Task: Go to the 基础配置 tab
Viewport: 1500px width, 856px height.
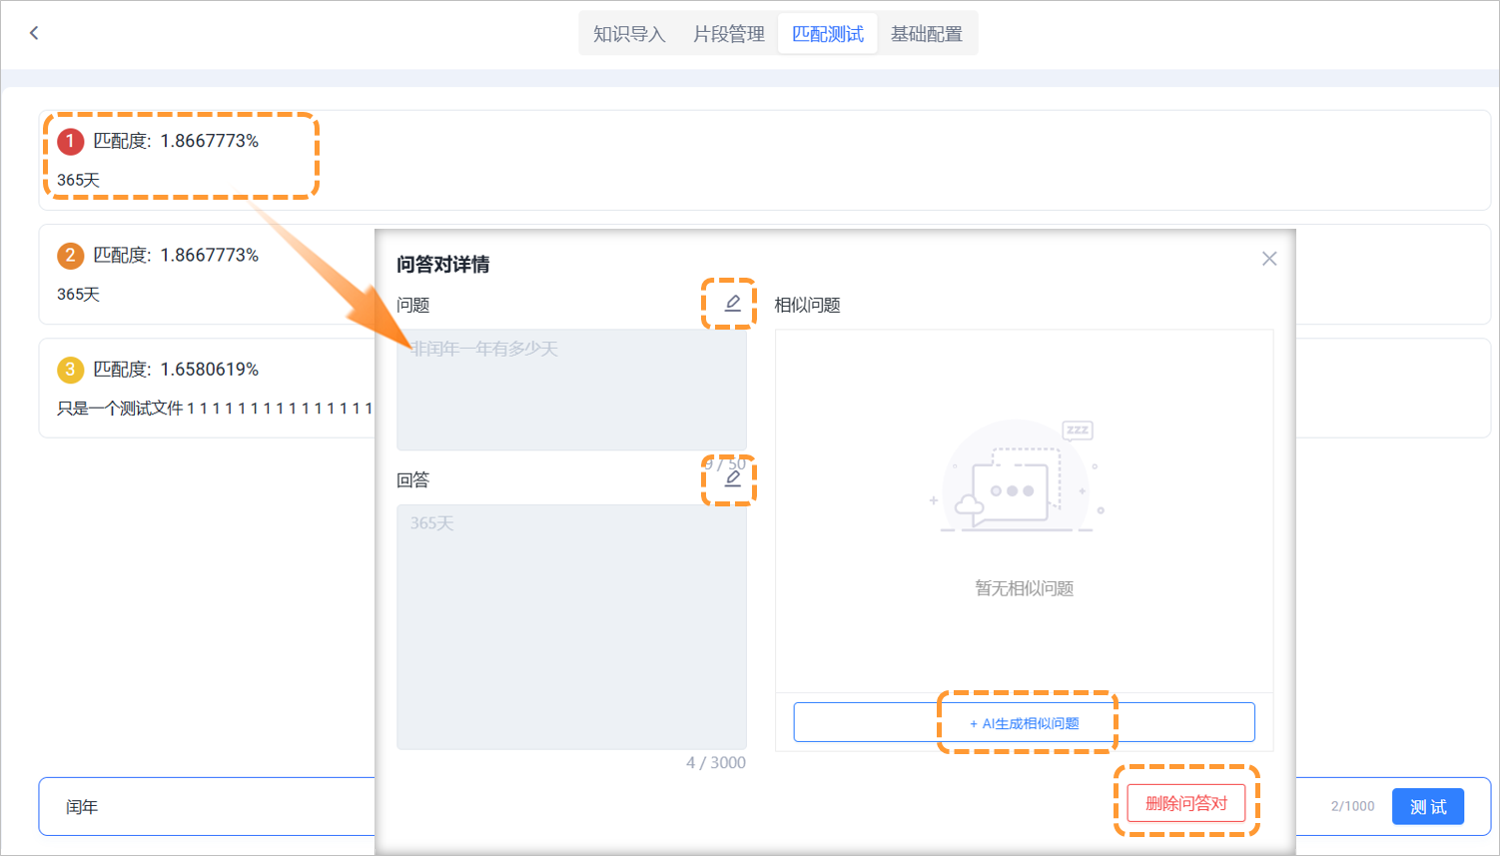Action: pyautogui.click(x=926, y=34)
